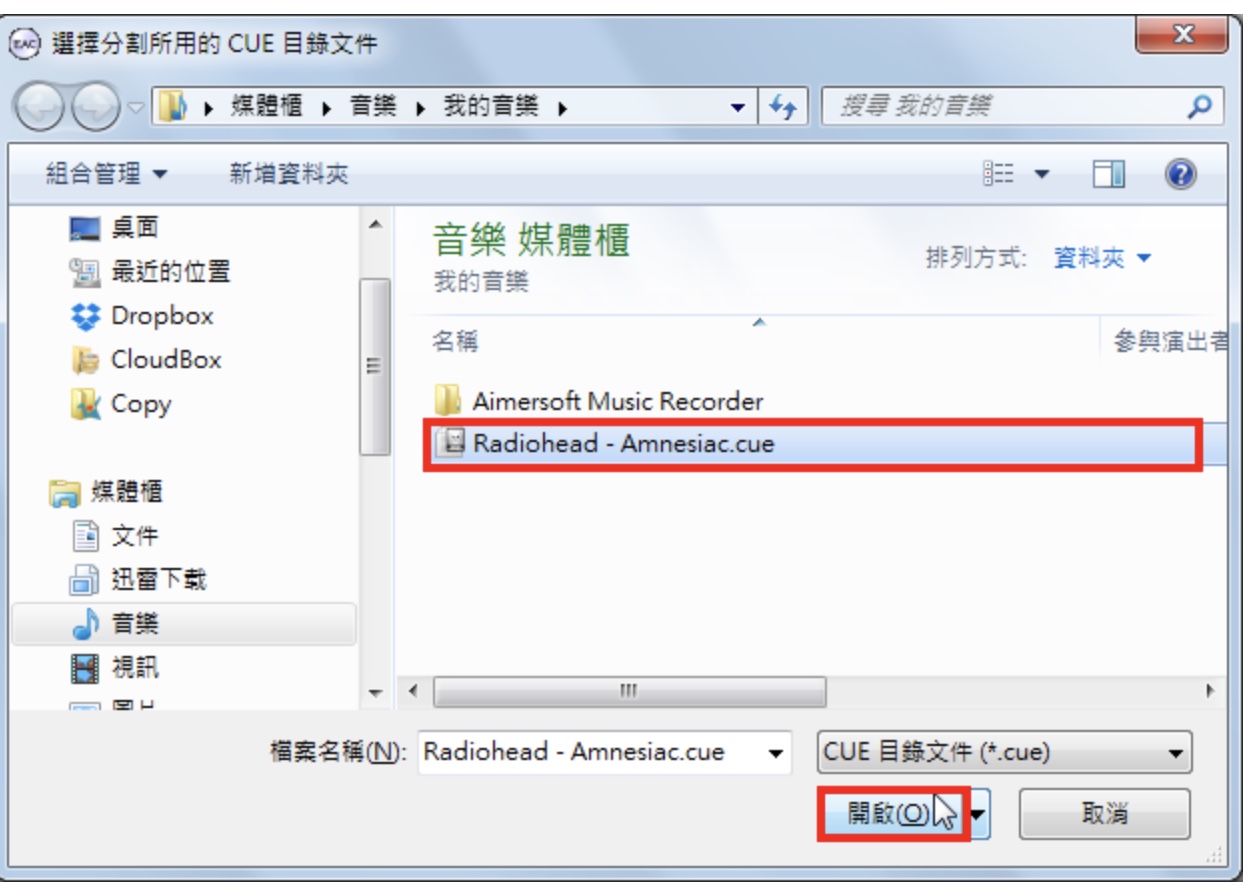The width and height of the screenshot is (1252, 888).
Task: Expand the file name history dropdown arrow
Action: pos(775,754)
